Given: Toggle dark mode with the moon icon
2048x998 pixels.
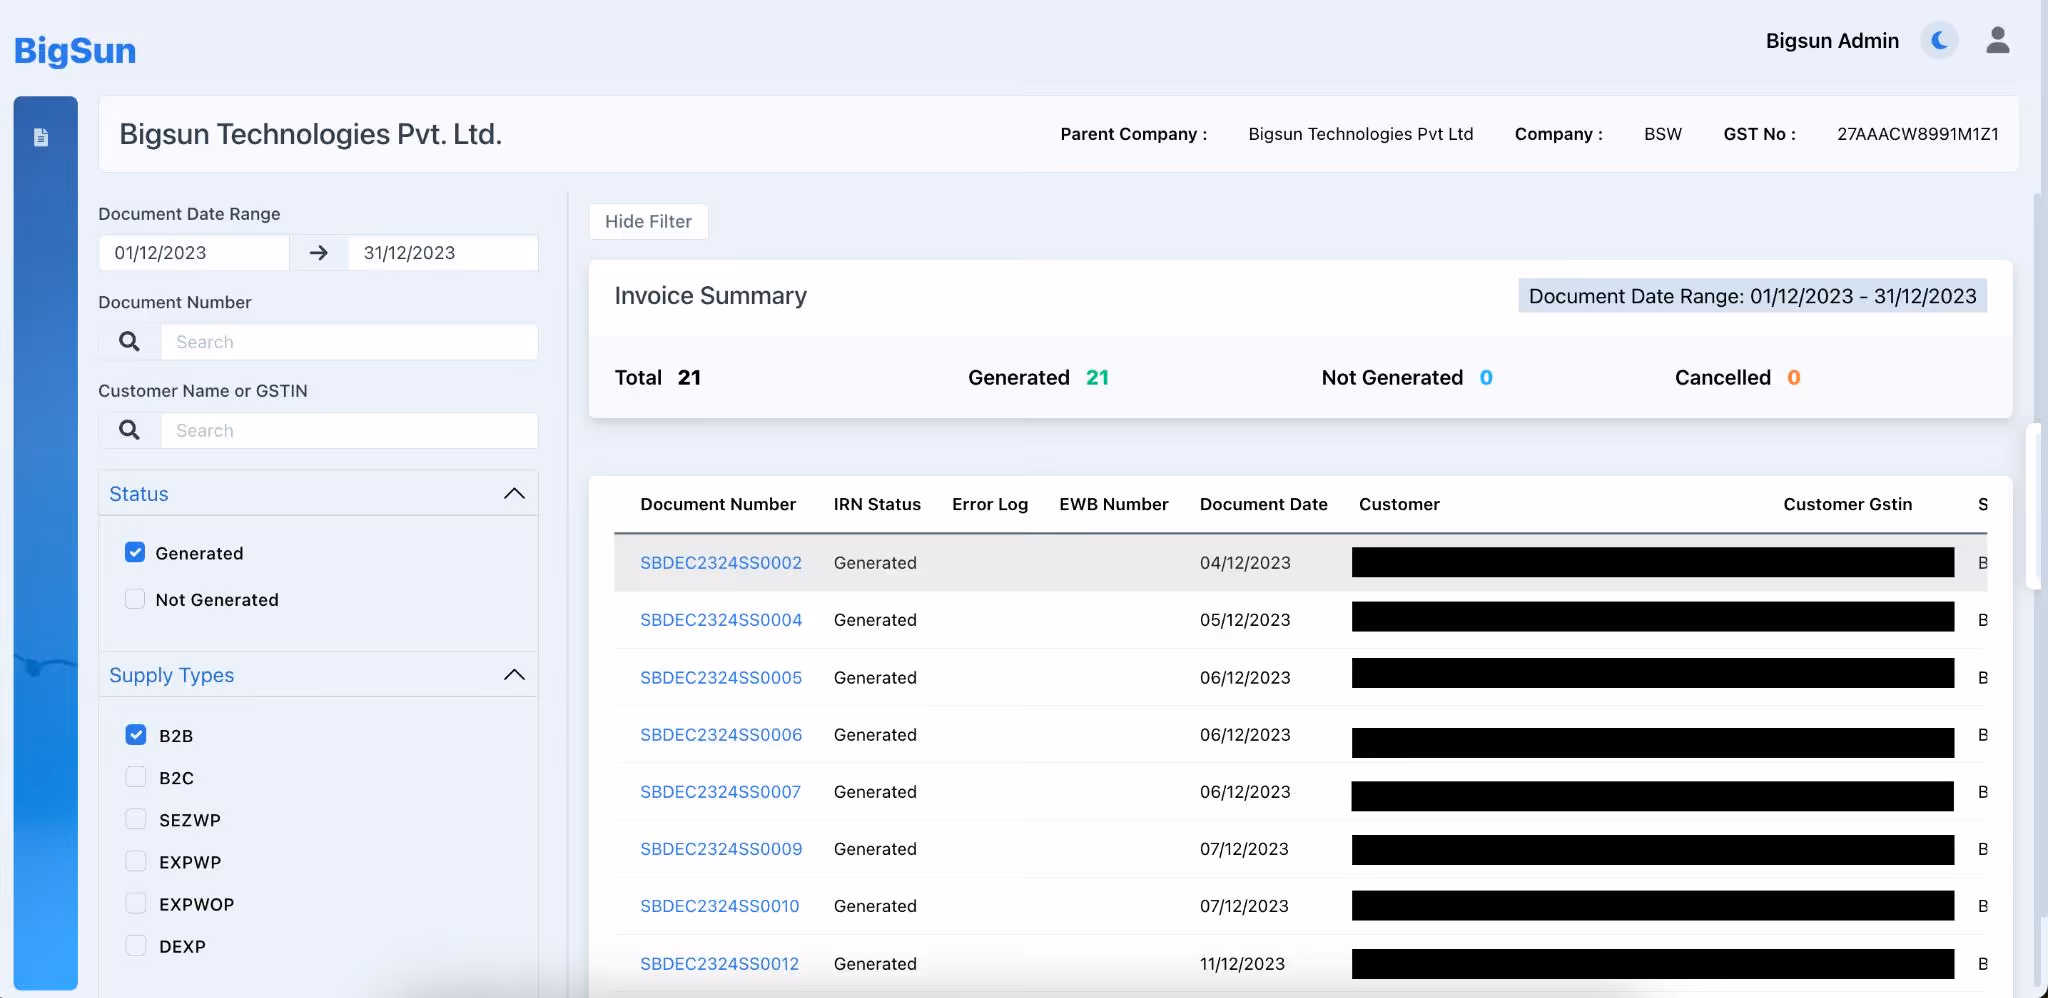Looking at the screenshot, I should coord(1939,41).
